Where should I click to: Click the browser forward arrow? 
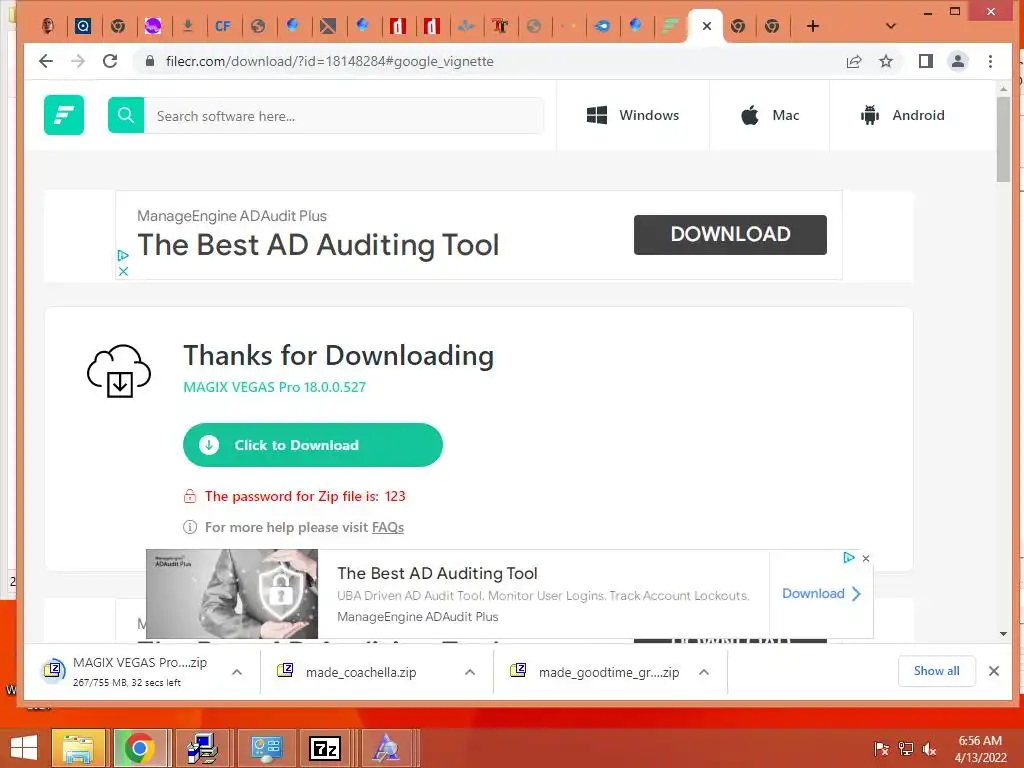pos(78,61)
